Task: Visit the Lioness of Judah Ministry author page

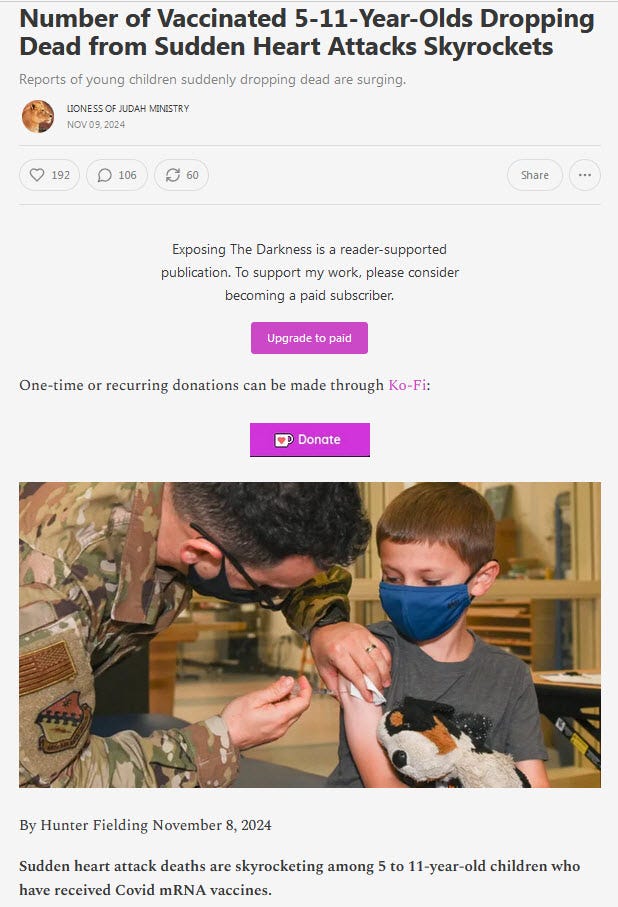Action: 128,108
